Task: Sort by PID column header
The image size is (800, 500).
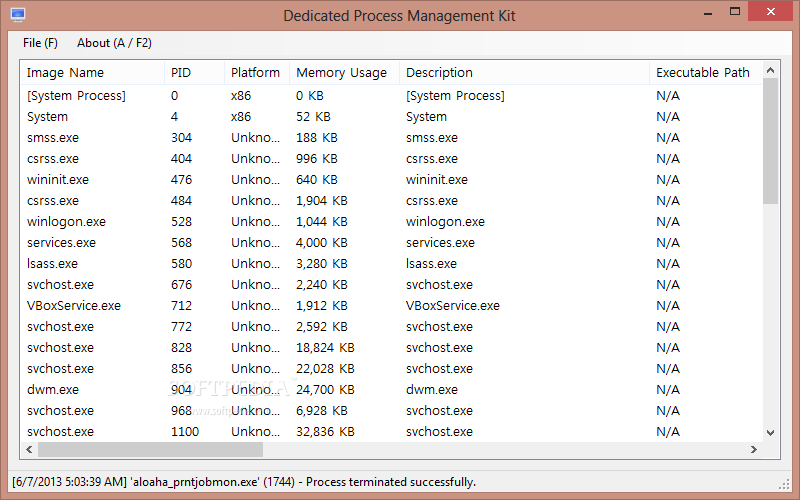Action: pos(194,72)
